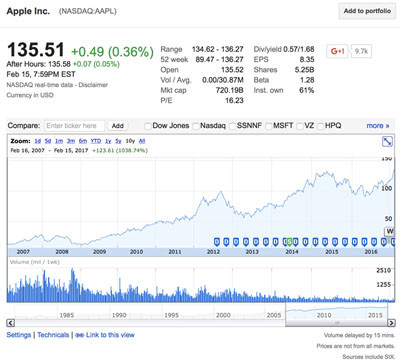Click the chart fullscreen expand icon

click(x=387, y=142)
